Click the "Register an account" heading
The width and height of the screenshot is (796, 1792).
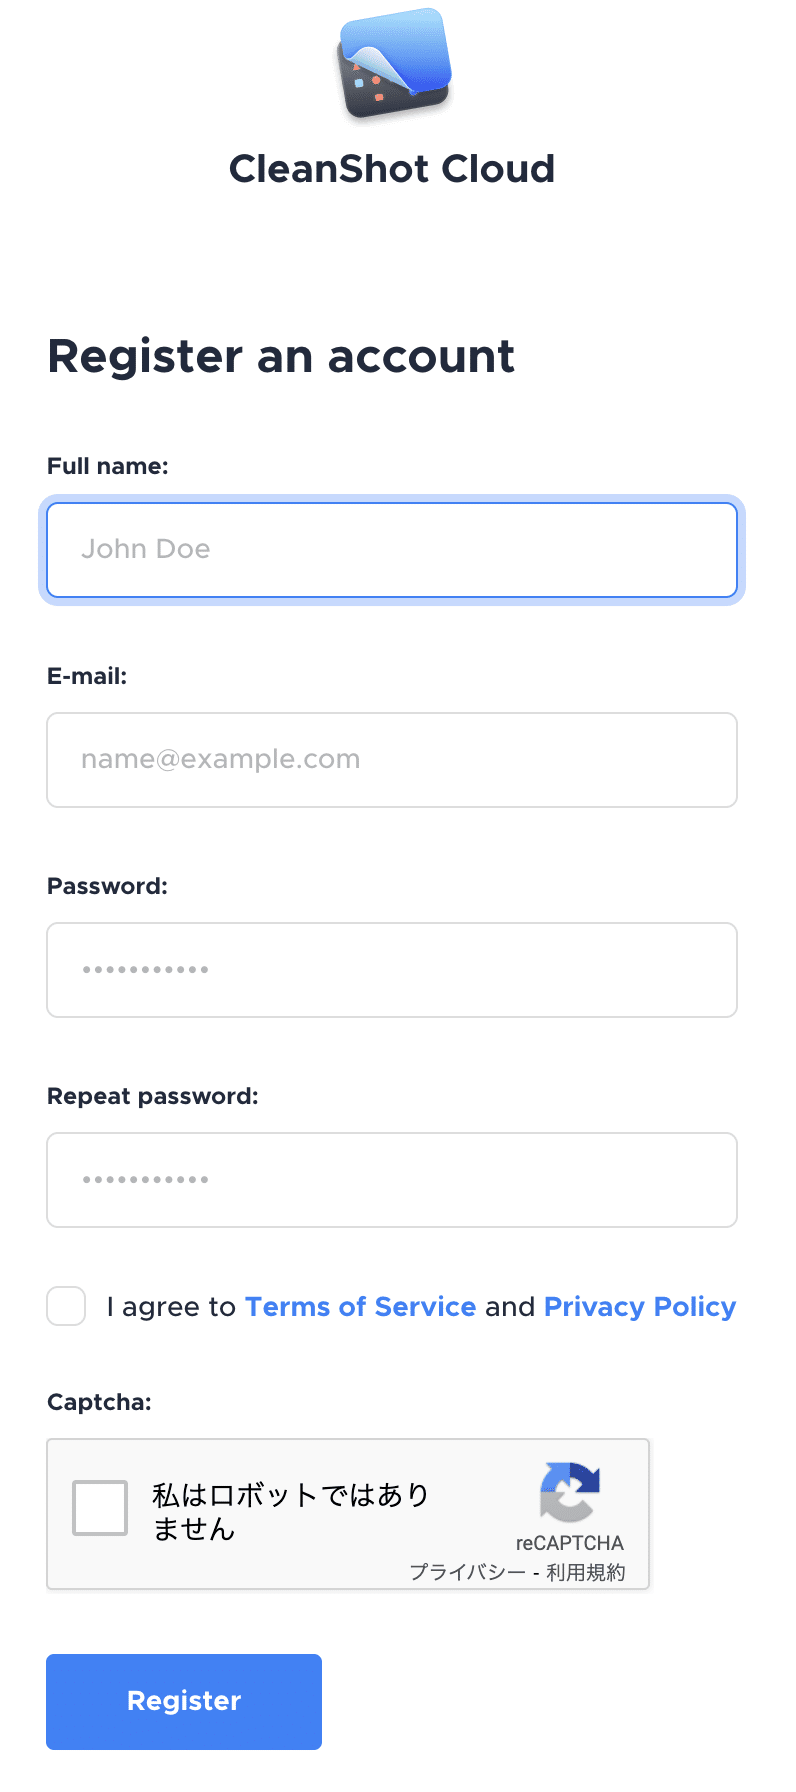point(281,356)
